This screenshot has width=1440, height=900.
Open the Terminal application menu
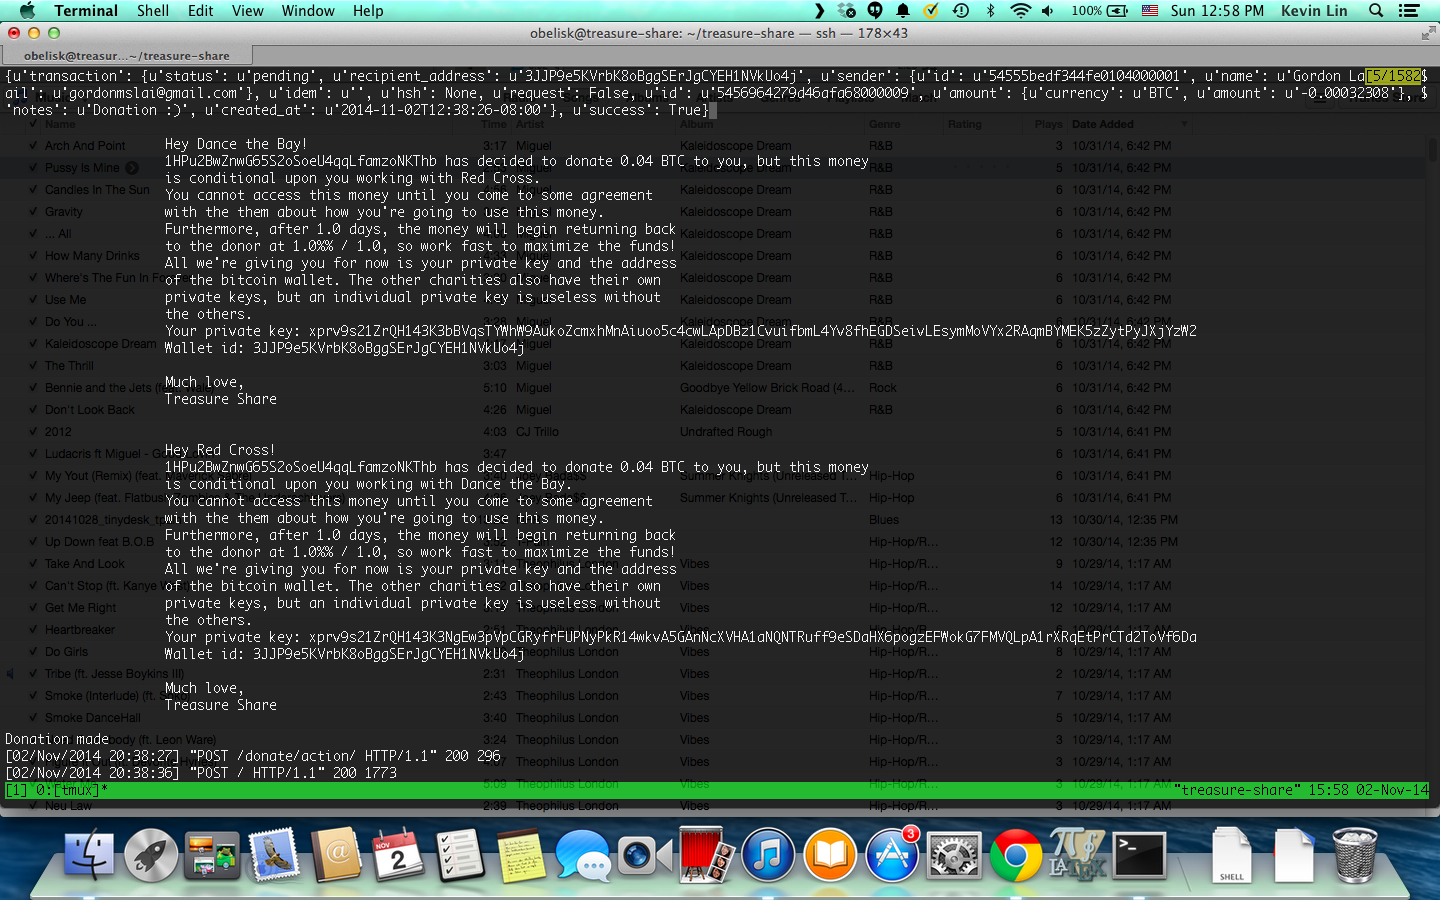(86, 11)
